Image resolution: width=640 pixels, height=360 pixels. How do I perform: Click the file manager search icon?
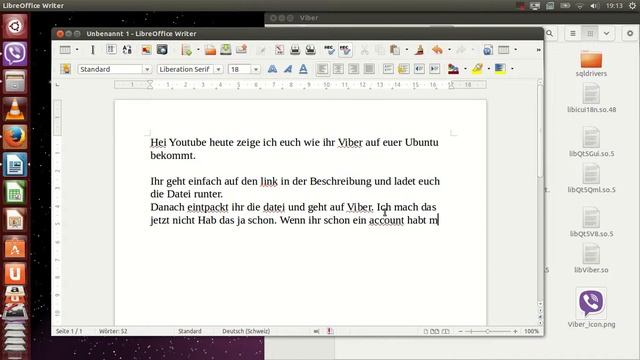(x=550, y=33)
